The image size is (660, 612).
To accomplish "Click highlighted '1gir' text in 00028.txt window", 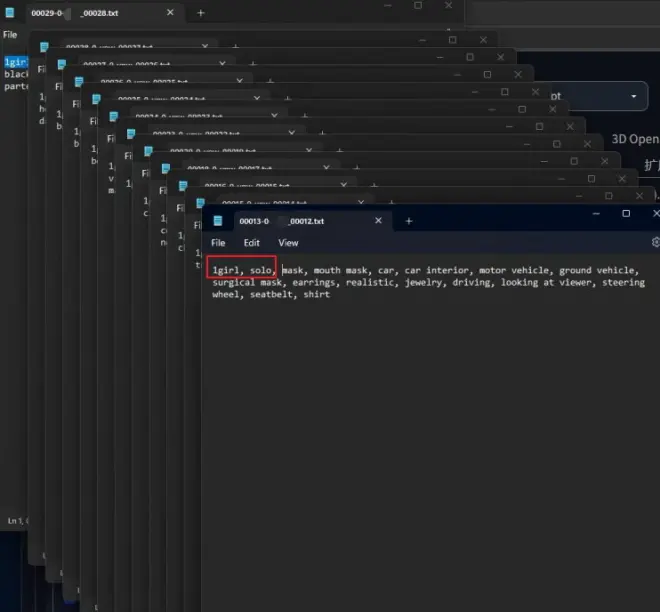I will pyautogui.click(x=16, y=62).
